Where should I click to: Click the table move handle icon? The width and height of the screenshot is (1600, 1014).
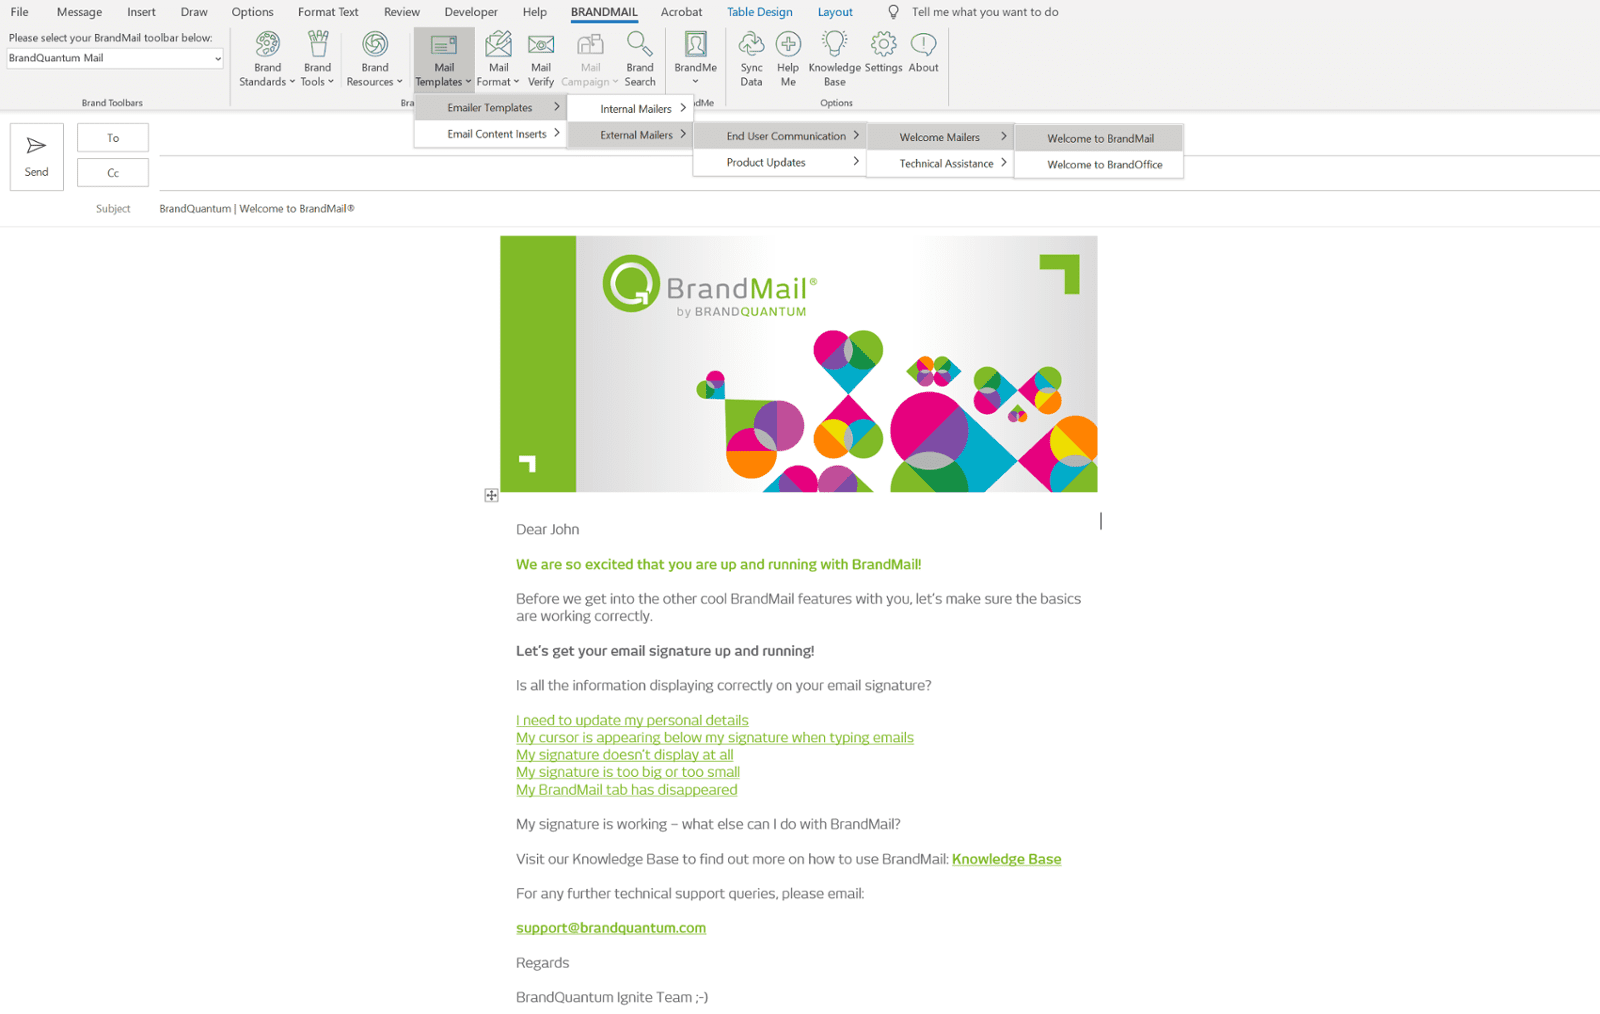coord(491,495)
